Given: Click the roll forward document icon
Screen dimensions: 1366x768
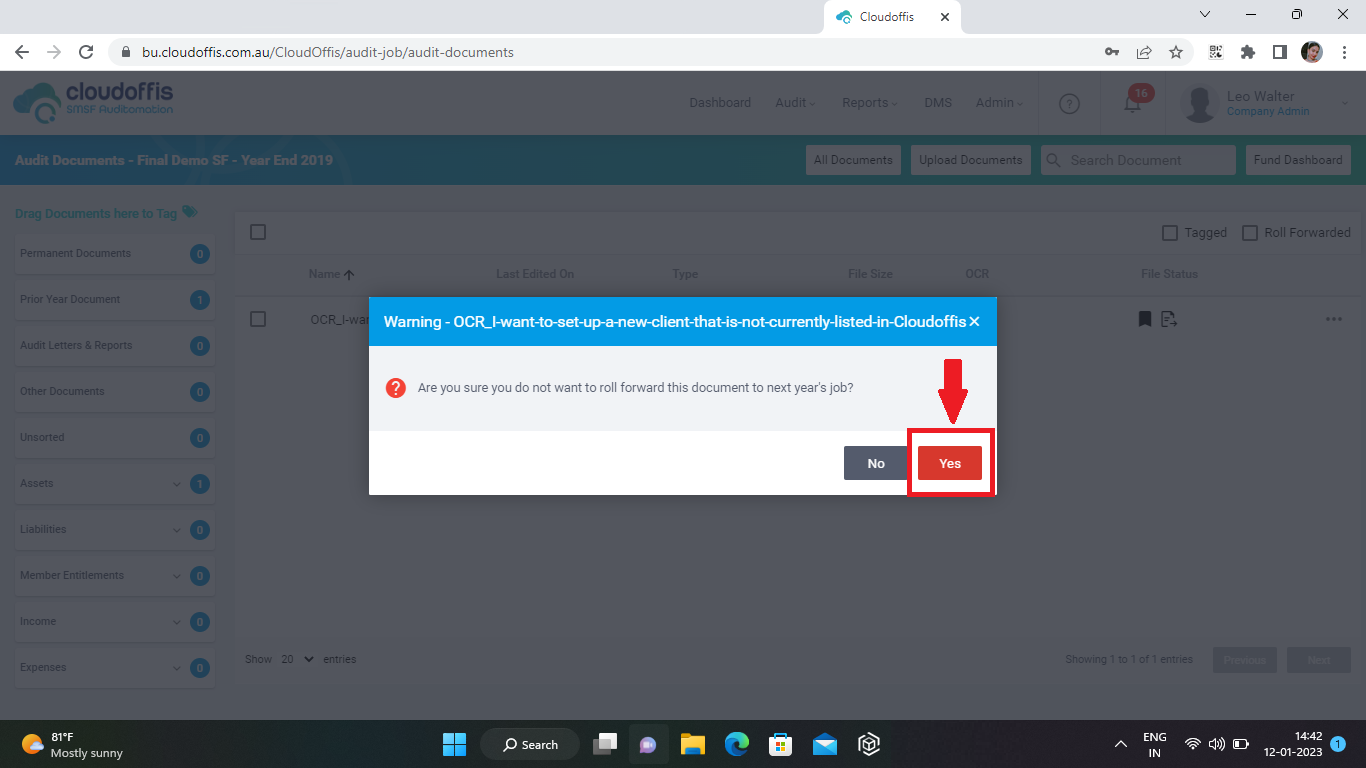Looking at the screenshot, I should click(x=1169, y=319).
